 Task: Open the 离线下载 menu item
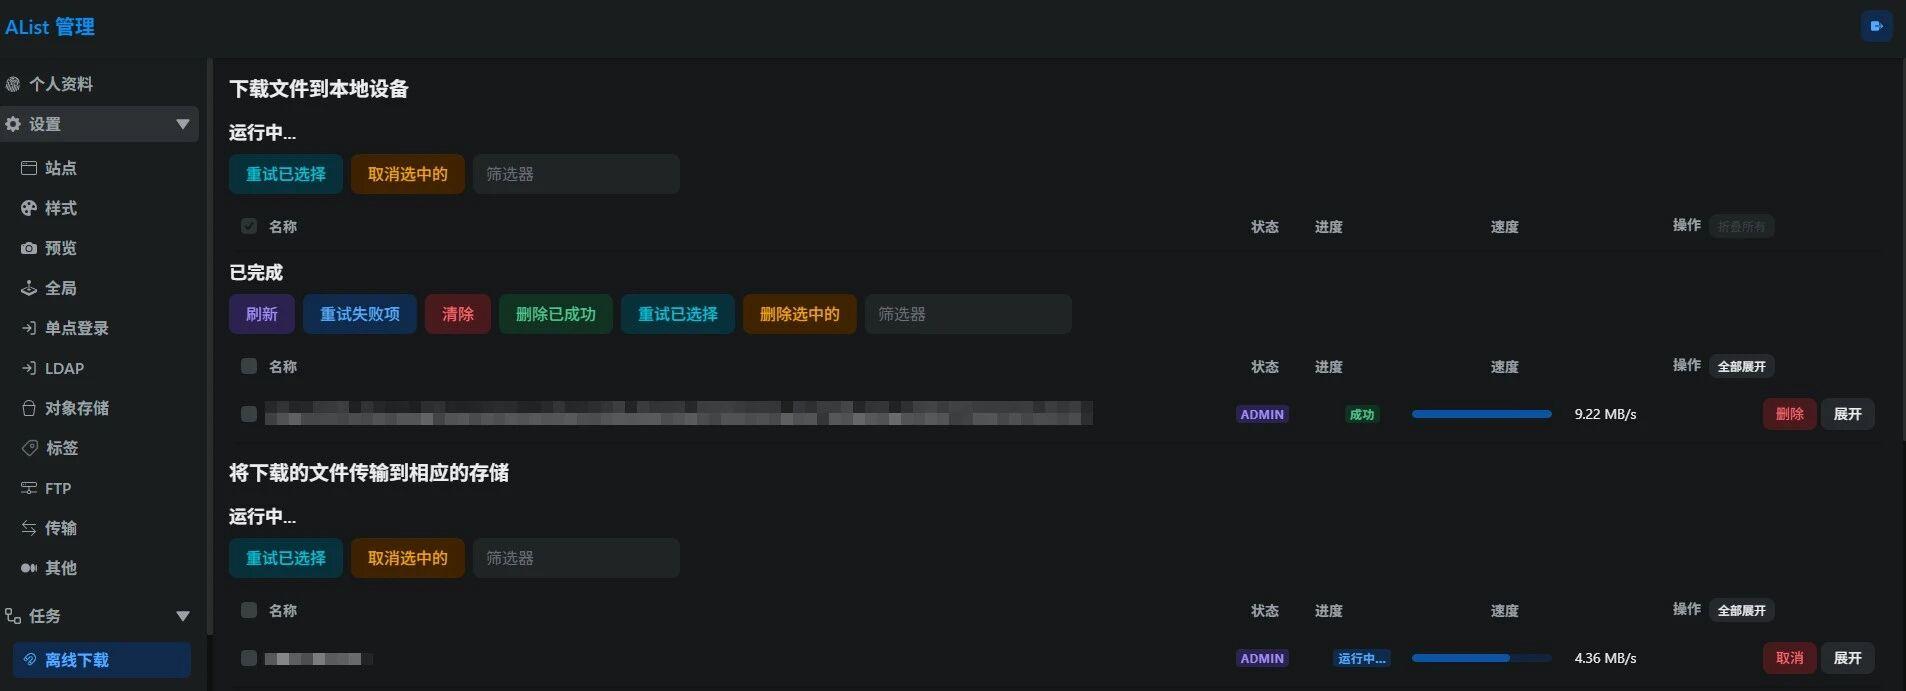[x=101, y=660]
